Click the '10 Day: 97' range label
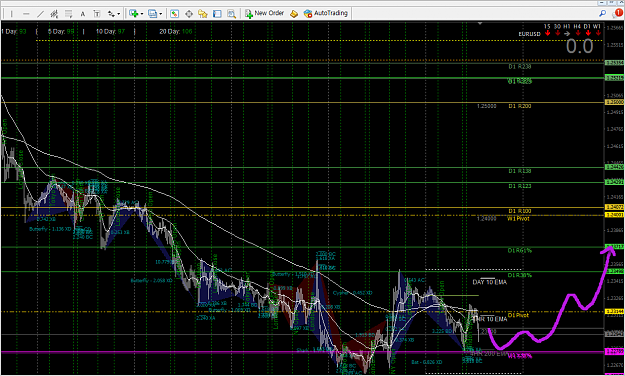Image resolution: width=625 pixels, height=376 pixels. coord(110,31)
